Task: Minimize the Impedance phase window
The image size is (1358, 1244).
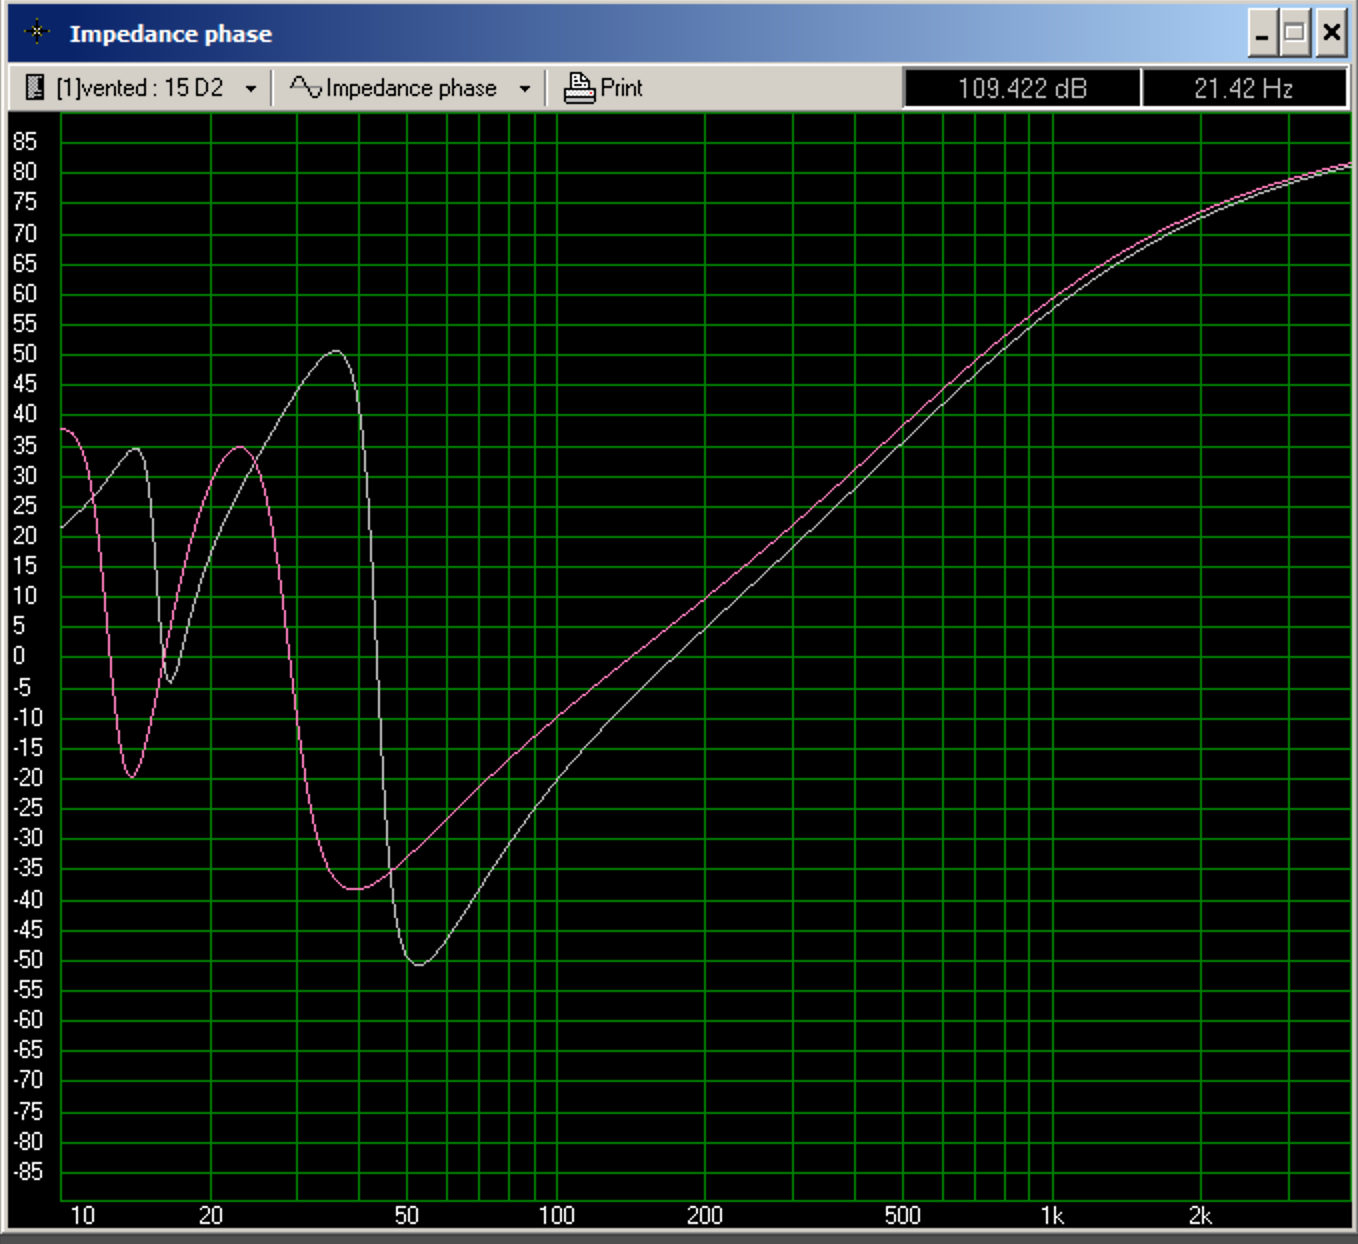Action: coord(1262,34)
